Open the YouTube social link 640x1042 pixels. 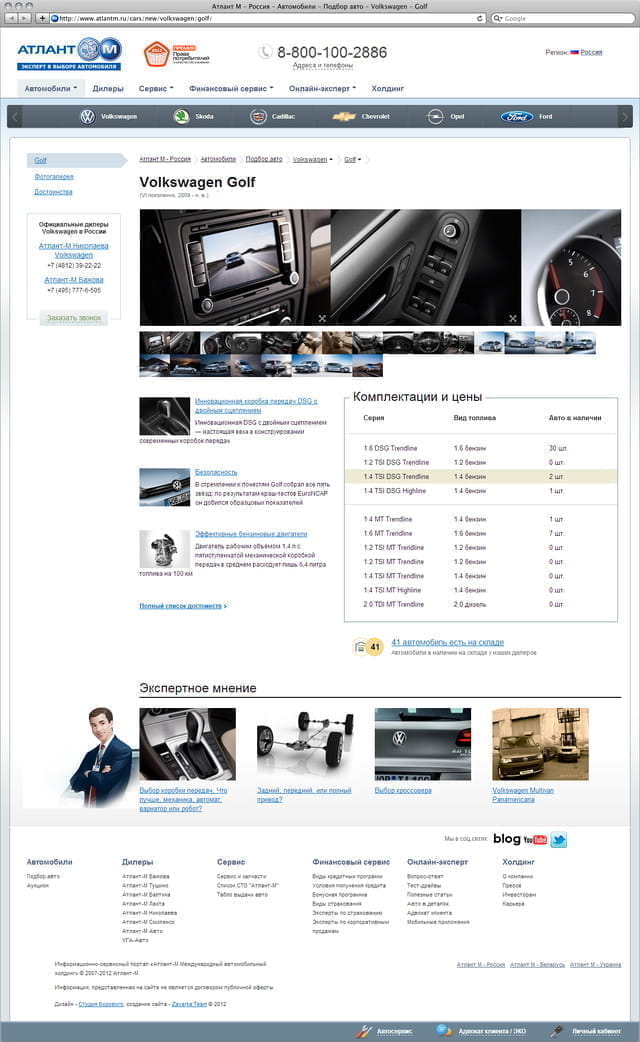[535, 839]
